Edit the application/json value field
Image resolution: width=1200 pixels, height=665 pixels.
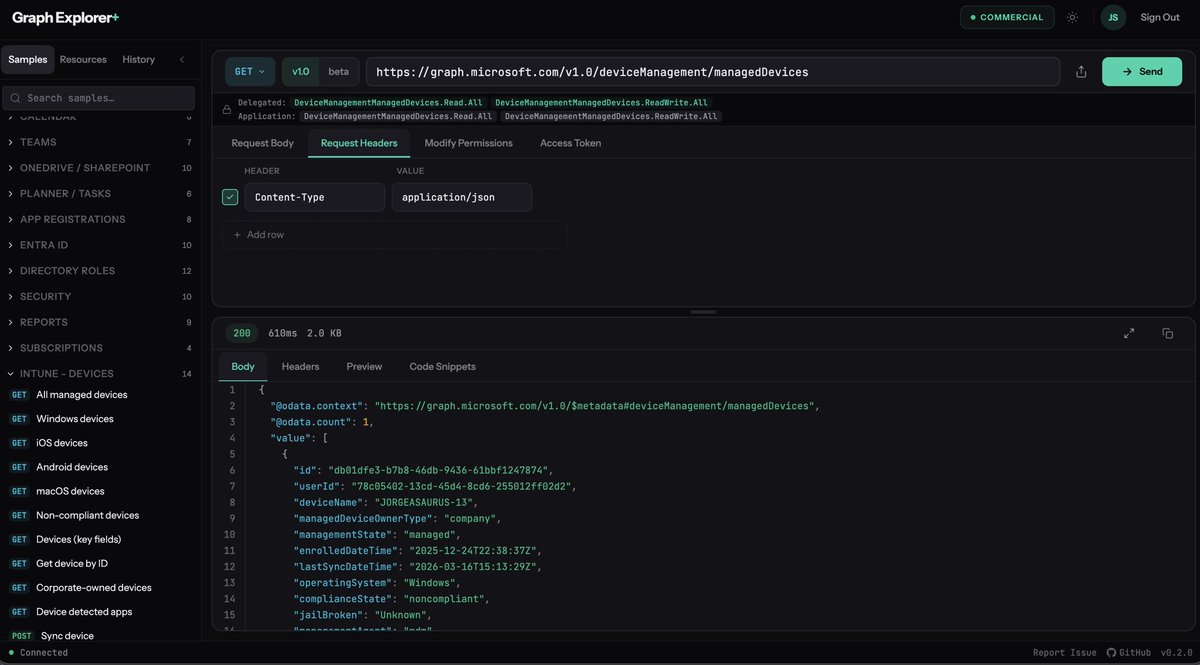(x=462, y=197)
